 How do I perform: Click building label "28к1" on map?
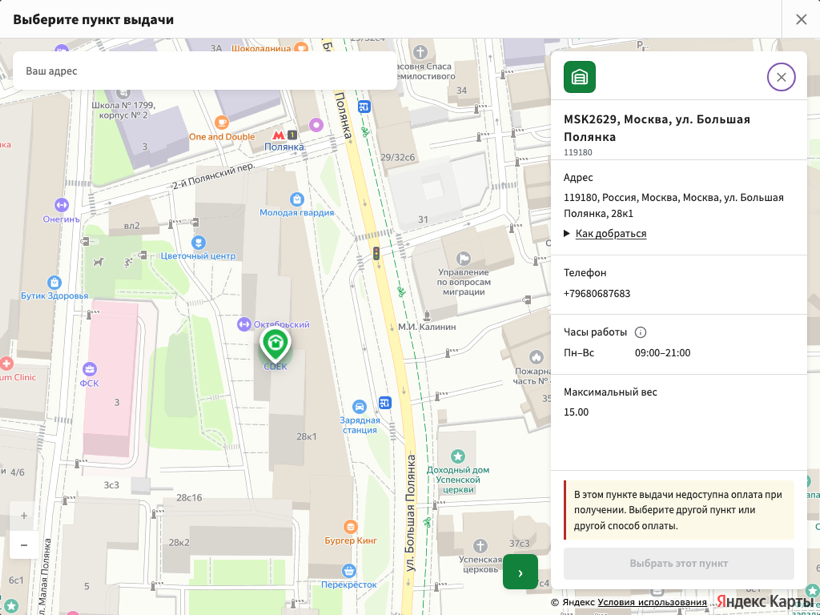point(306,437)
